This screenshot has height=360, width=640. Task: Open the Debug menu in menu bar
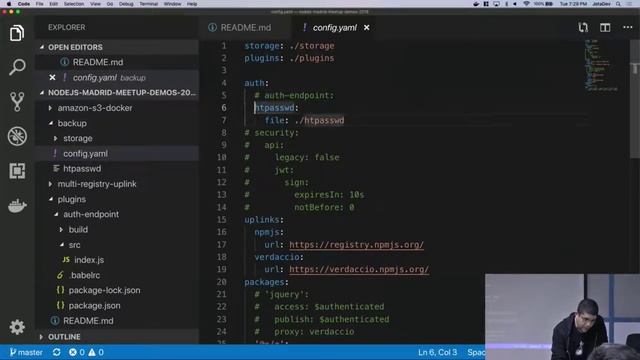[126, 4]
